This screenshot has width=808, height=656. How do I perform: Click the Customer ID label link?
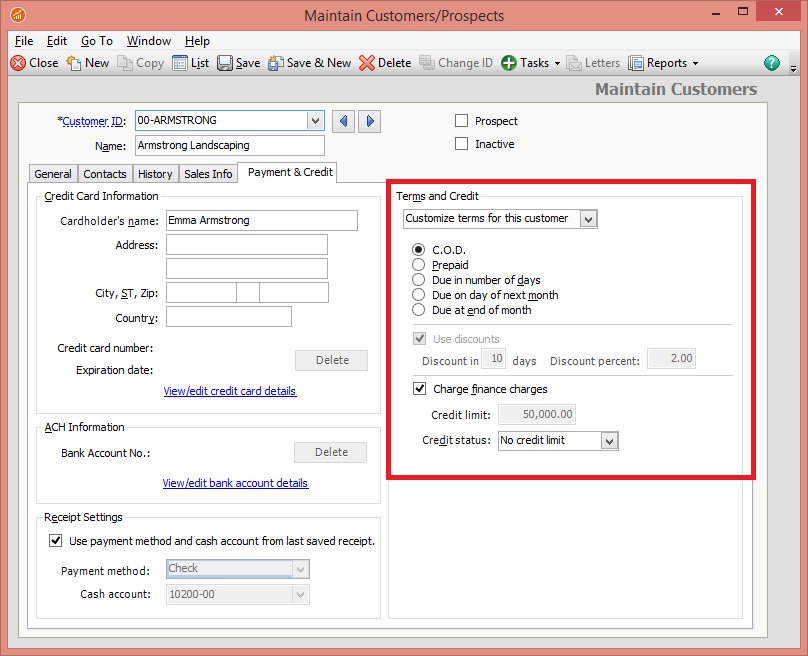[x=93, y=121]
